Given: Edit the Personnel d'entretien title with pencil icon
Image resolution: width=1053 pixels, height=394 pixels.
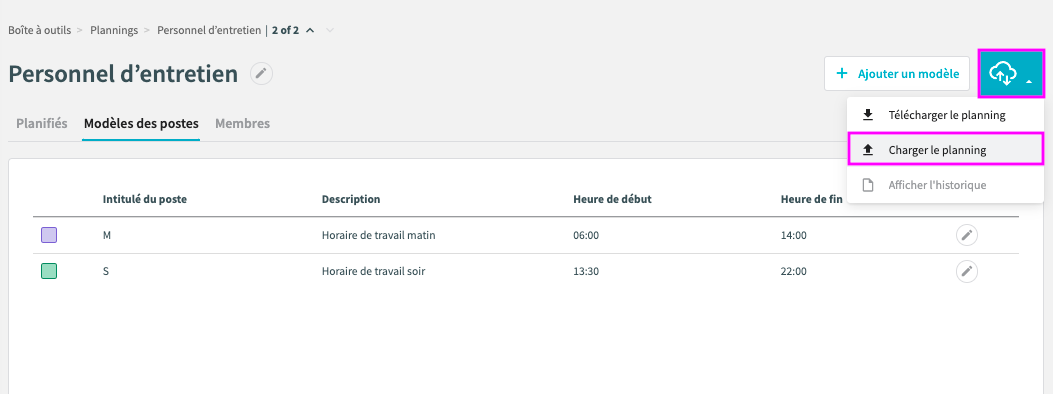Looking at the screenshot, I should tap(261, 74).
